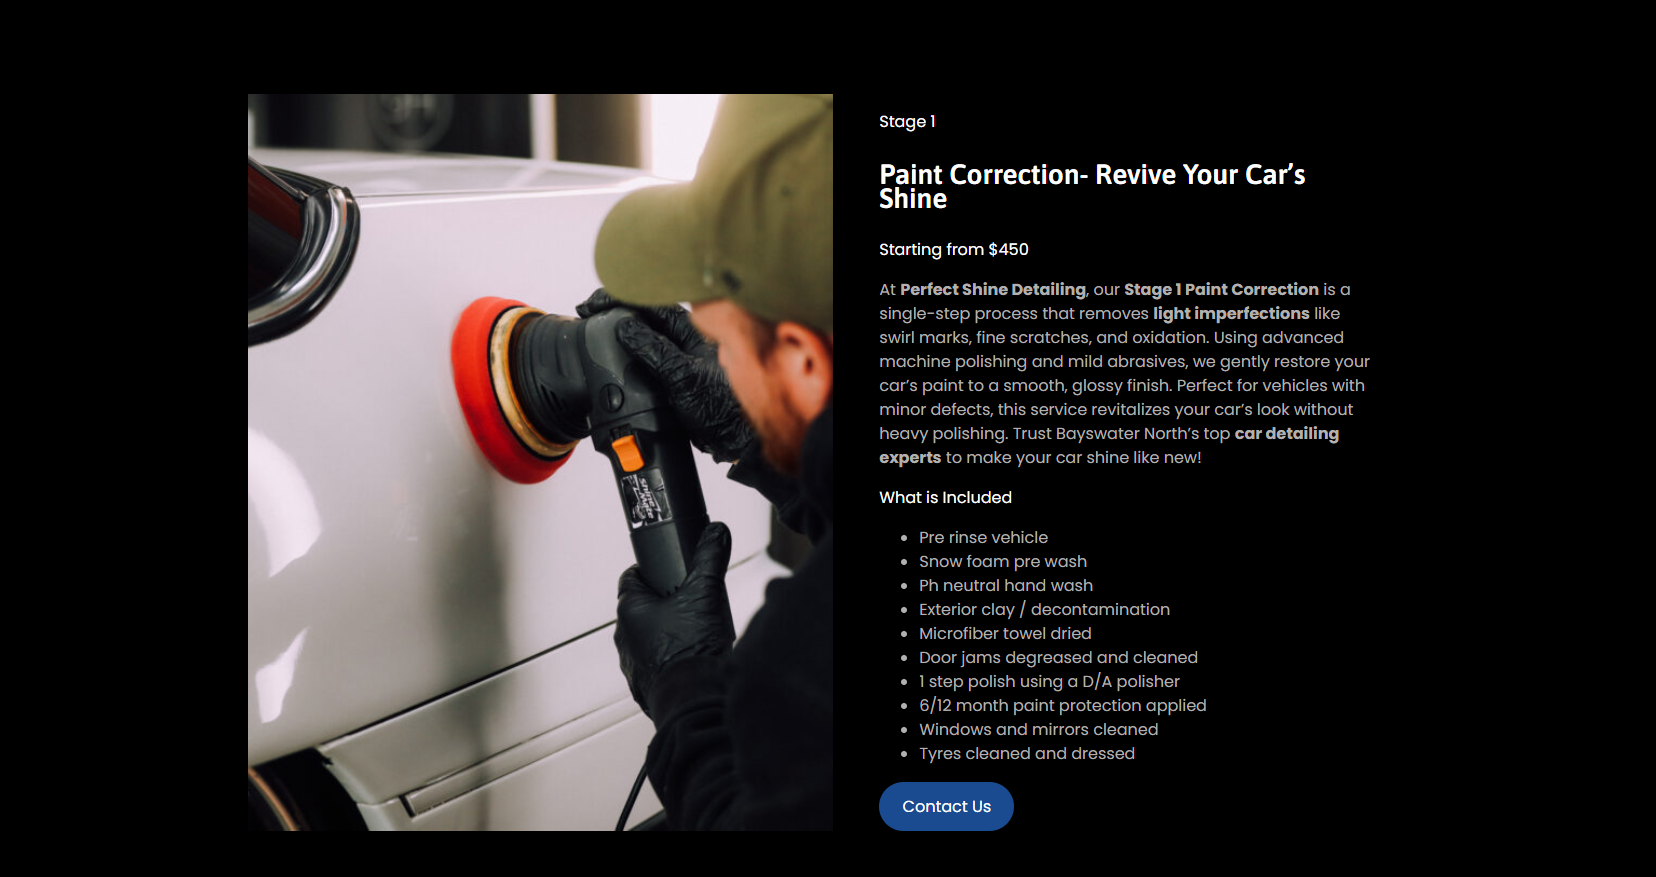1656x877 pixels.
Task: Select Door jams degreased and cleaned item
Action: [x=1058, y=658]
